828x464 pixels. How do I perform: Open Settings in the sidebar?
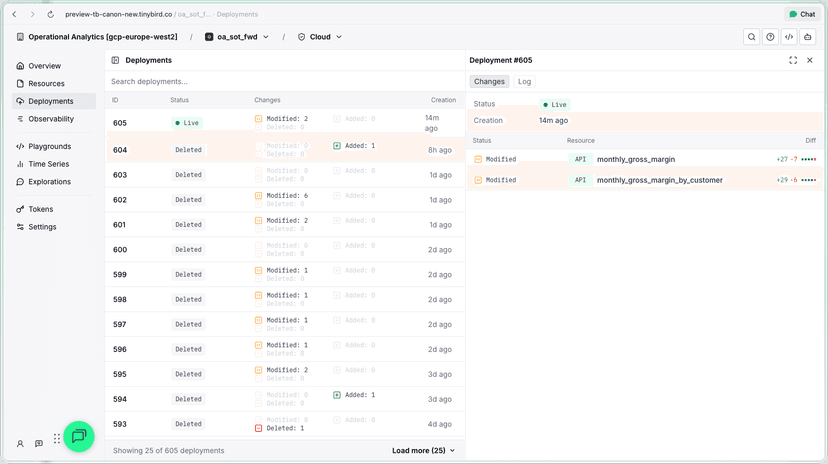54,227
